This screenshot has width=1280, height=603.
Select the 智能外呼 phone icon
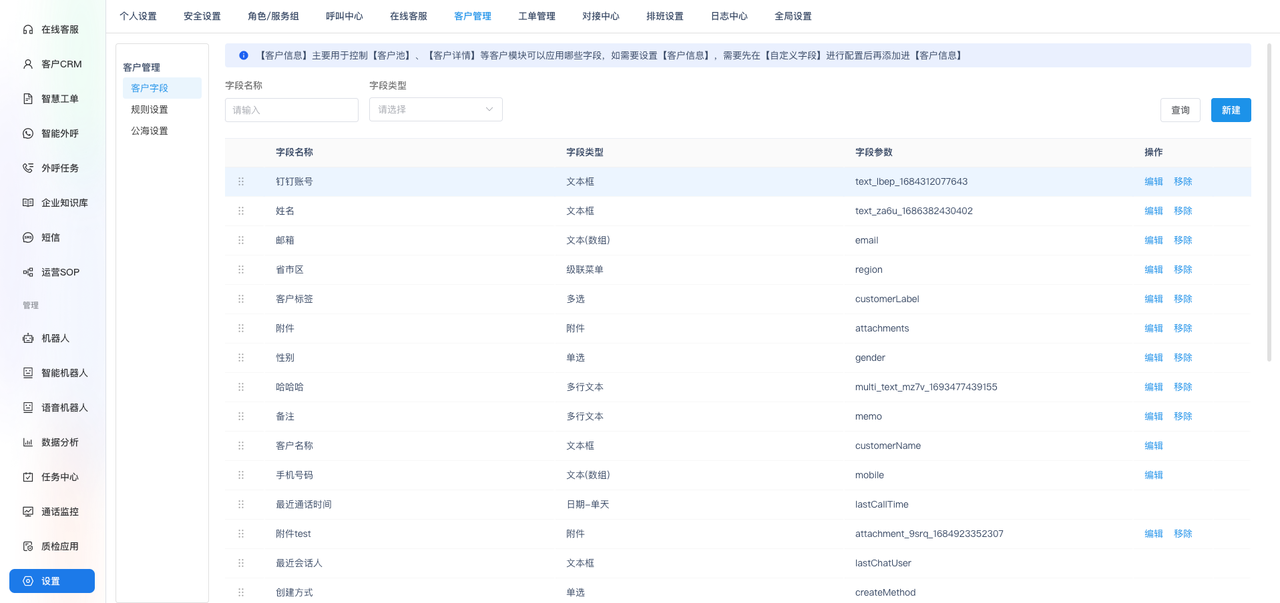click(28, 134)
